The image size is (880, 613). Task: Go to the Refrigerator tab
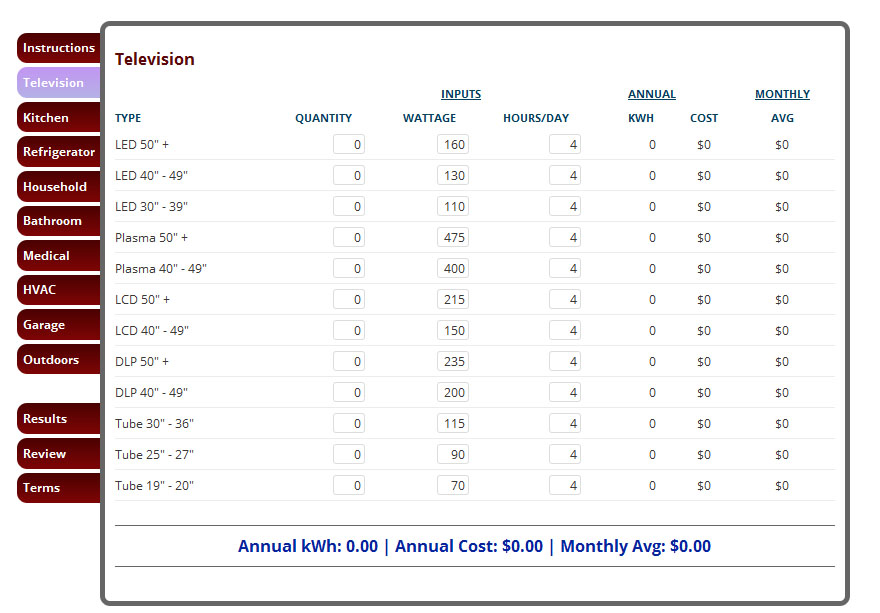coord(58,152)
